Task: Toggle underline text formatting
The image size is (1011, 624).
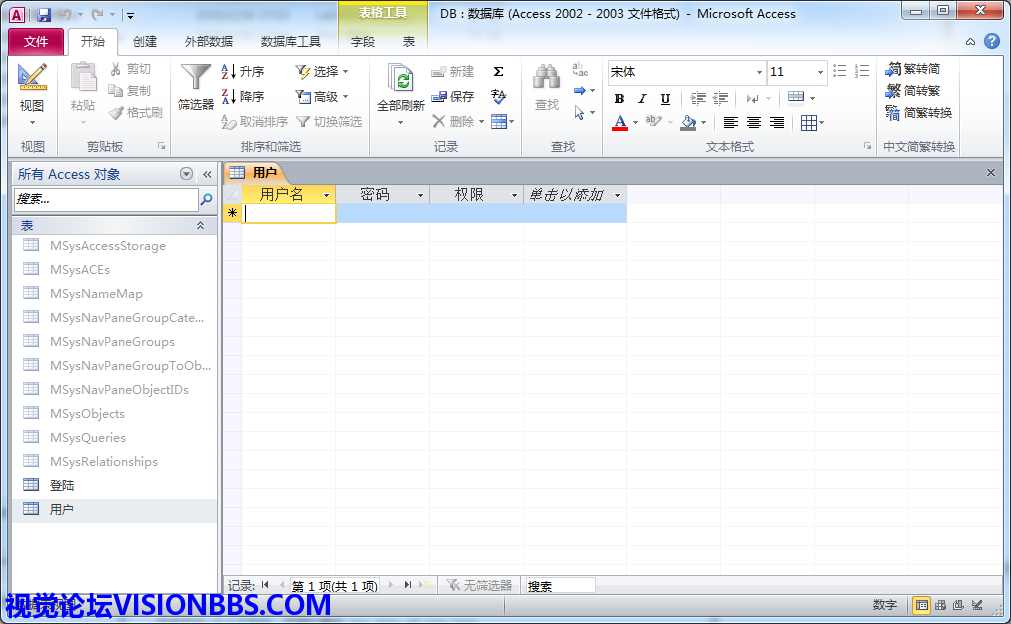Action: coord(665,98)
